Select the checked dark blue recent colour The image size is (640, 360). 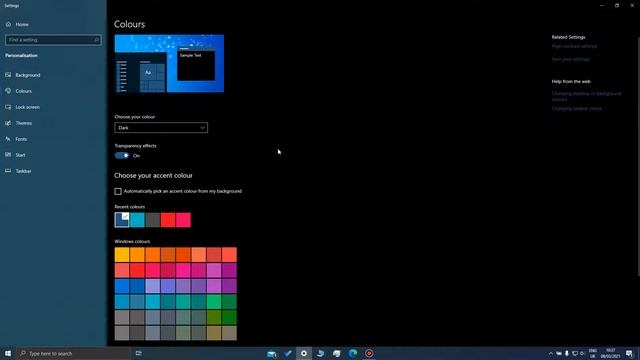point(122,220)
